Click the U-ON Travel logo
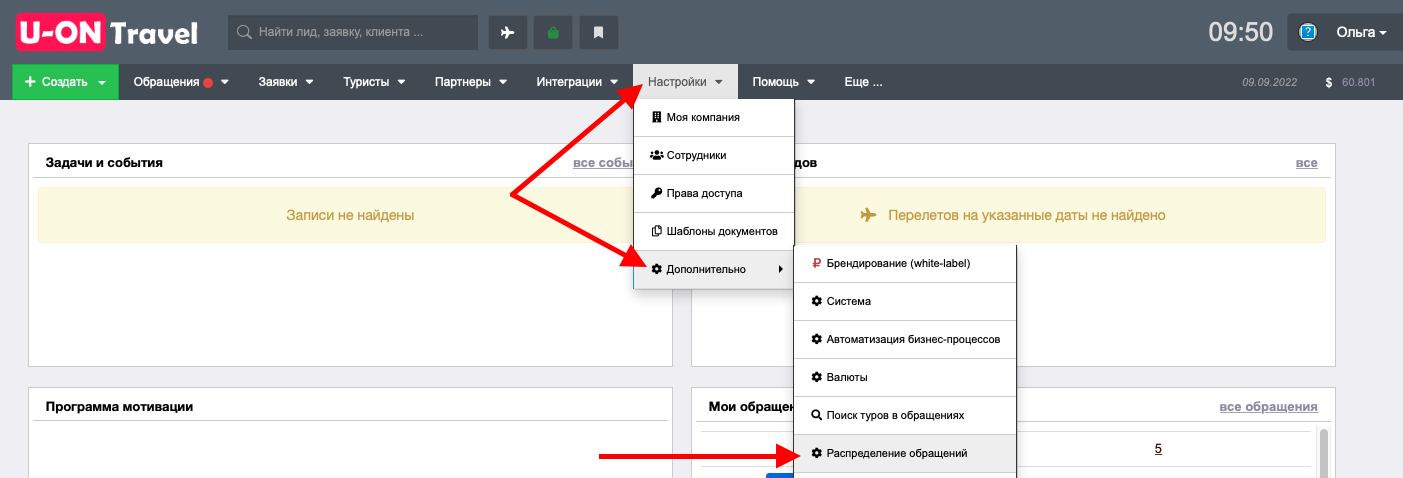Image resolution: width=1403 pixels, height=478 pixels. (107, 32)
